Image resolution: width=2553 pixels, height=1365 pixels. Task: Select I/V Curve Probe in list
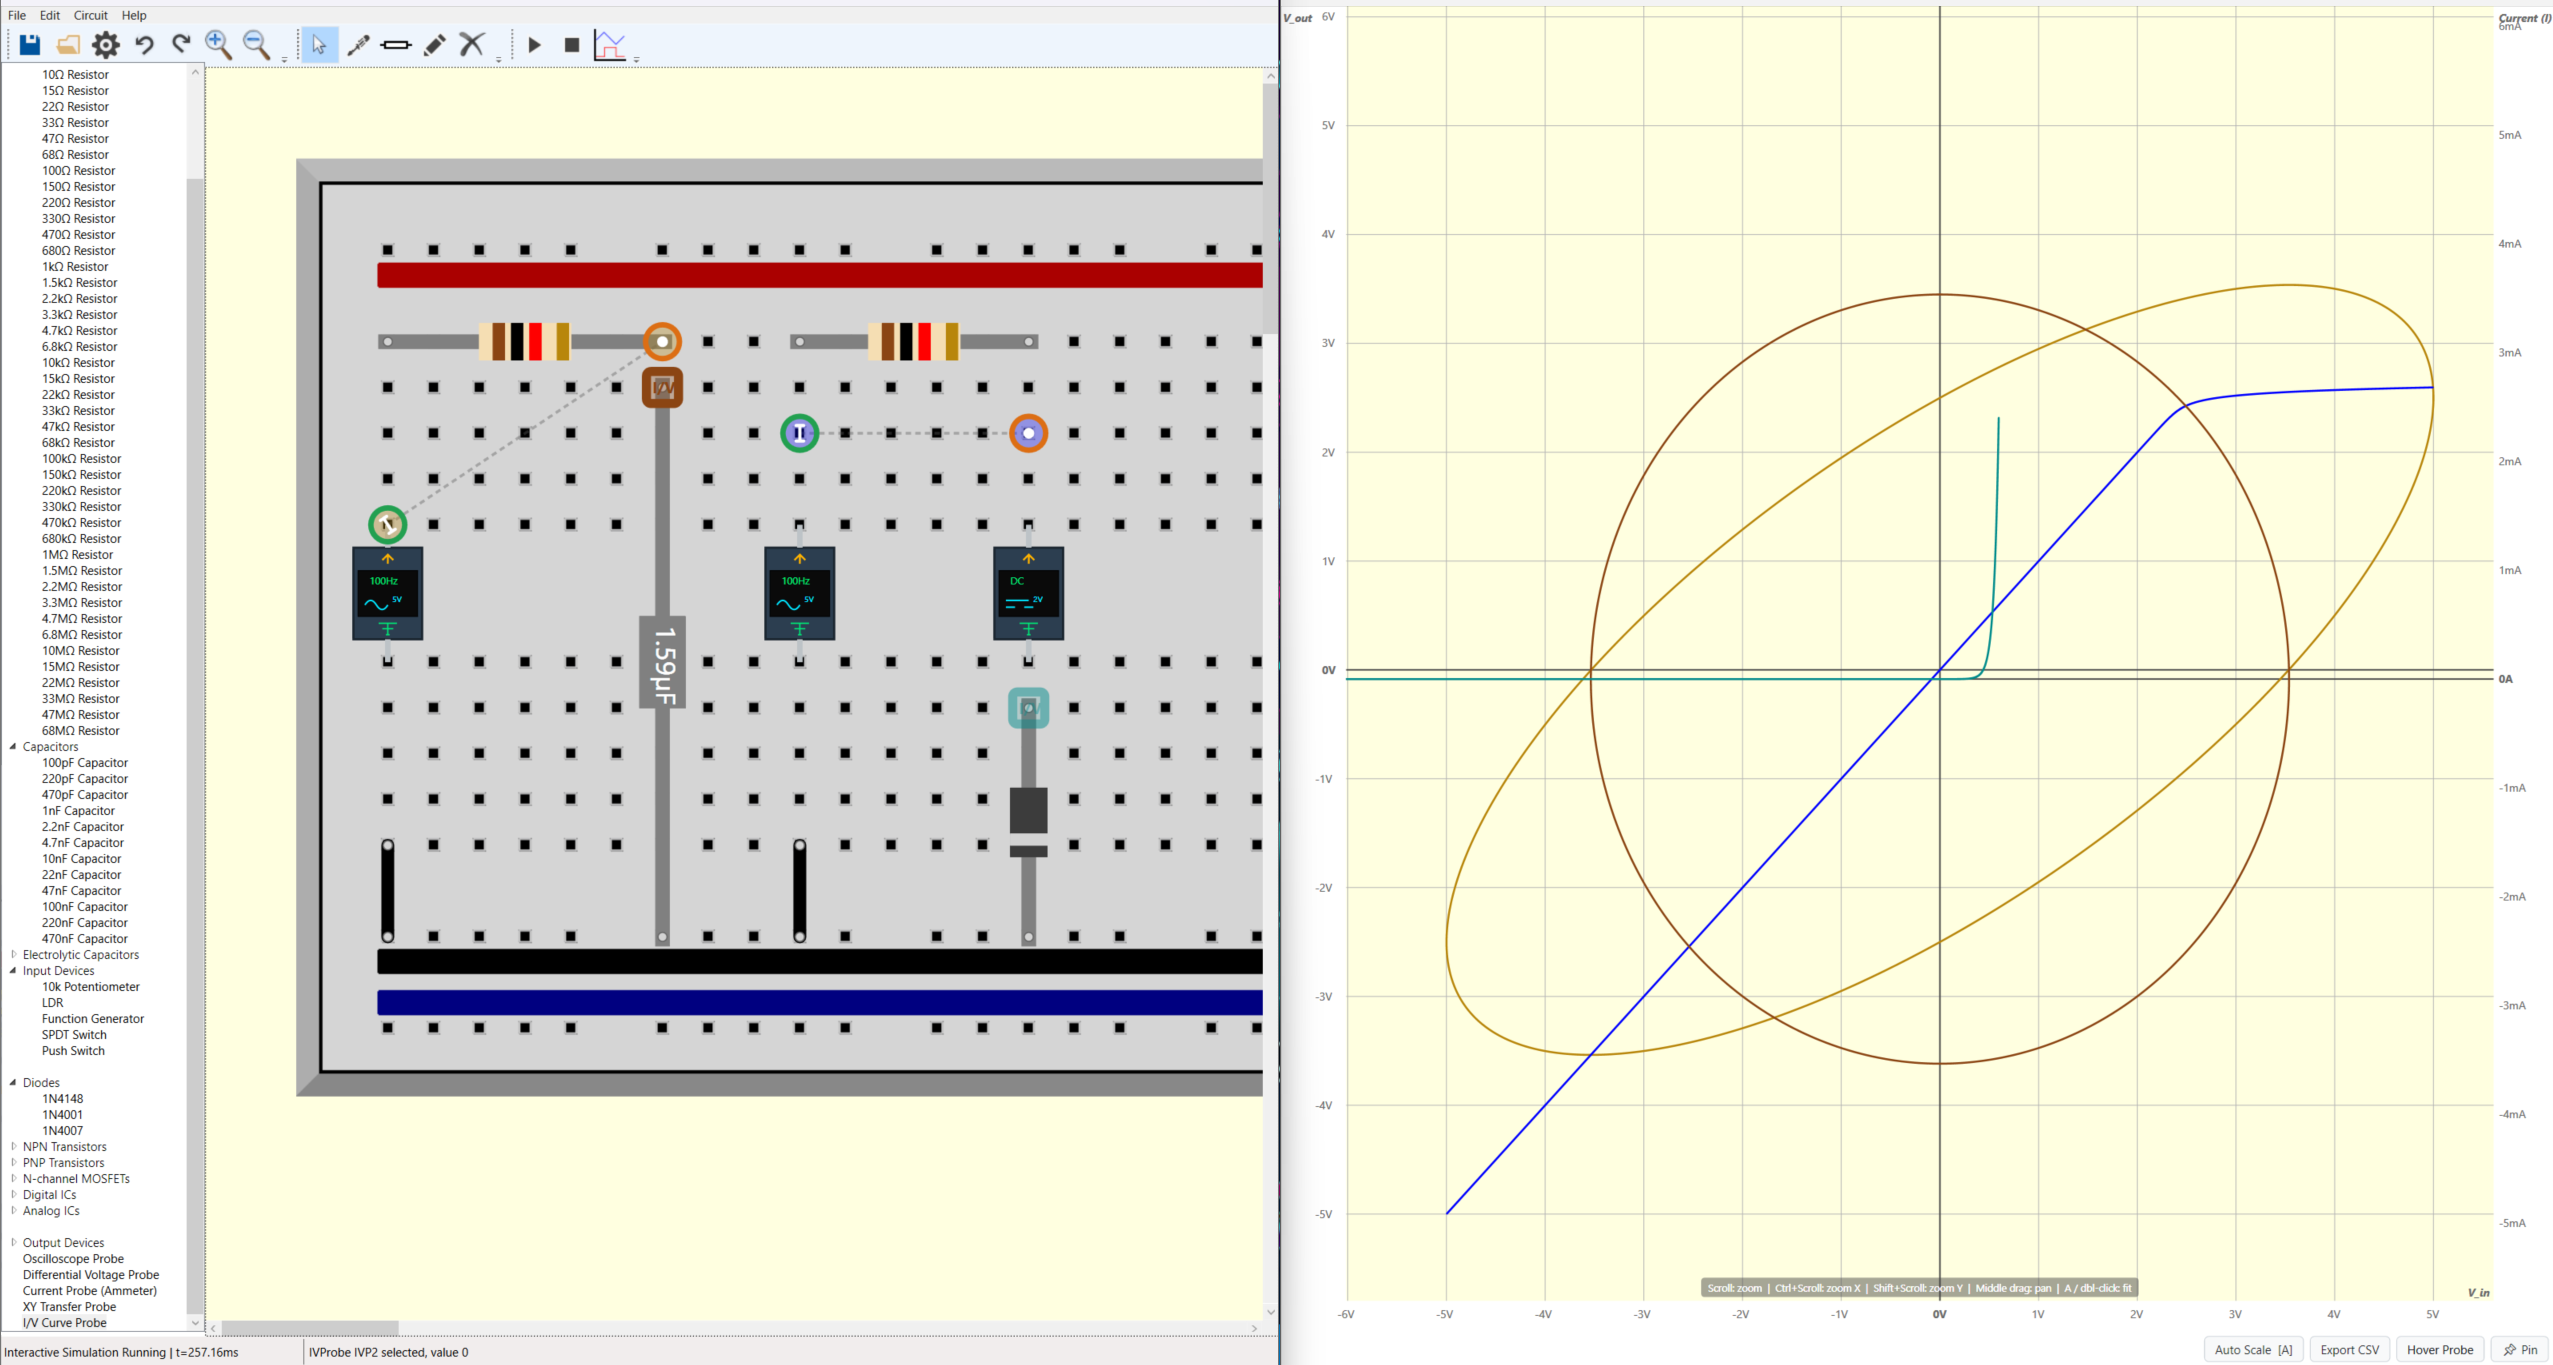(x=64, y=1322)
